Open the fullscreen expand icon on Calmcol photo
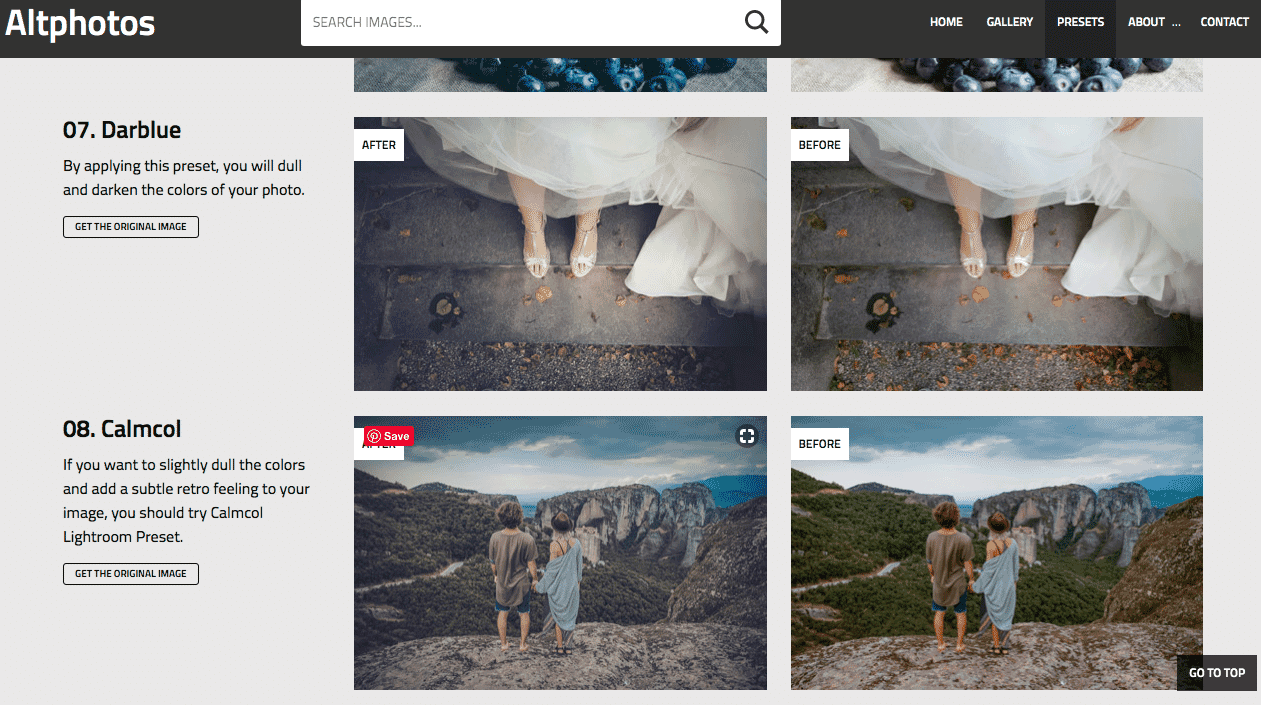The image size is (1261, 705). 747,436
